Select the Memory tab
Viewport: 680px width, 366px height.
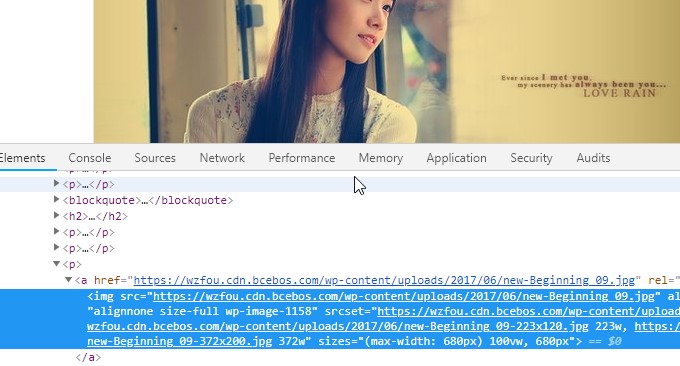(x=381, y=158)
